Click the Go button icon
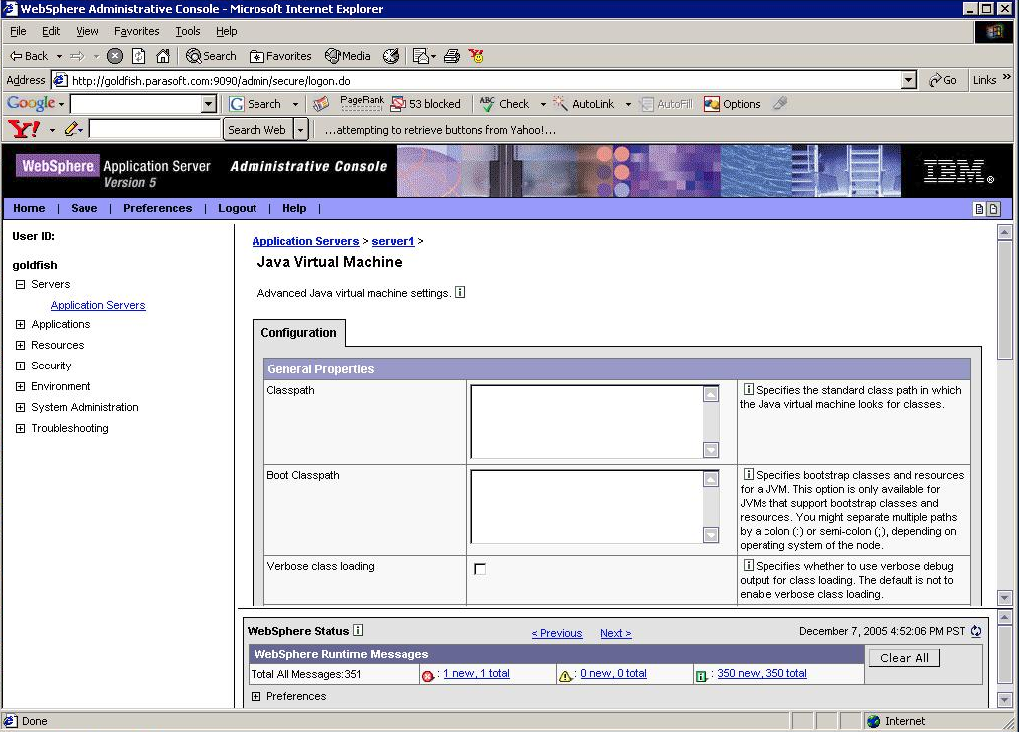This screenshot has height=732, width=1019. tap(943, 80)
